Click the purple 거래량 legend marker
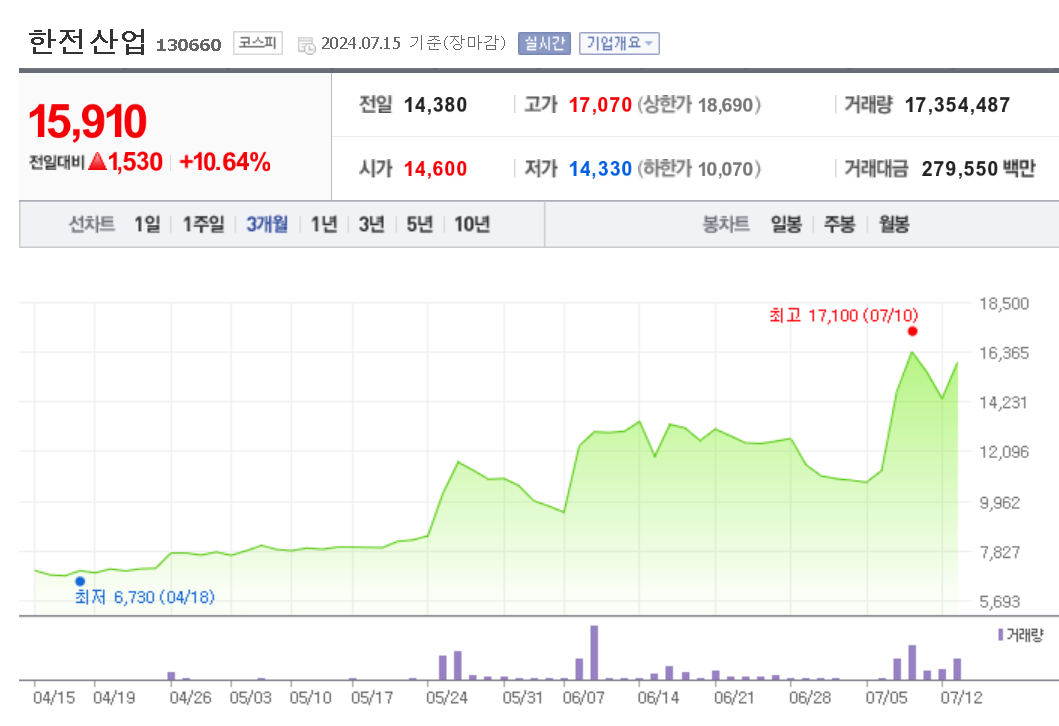Screen dimensions: 1059x726 pos(1000,635)
